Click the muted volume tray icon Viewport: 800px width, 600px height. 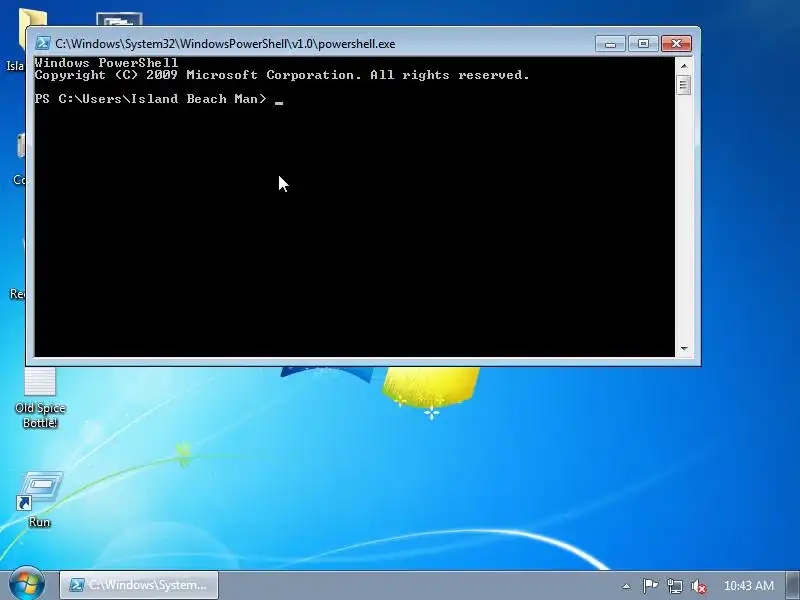(x=698, y=586)
